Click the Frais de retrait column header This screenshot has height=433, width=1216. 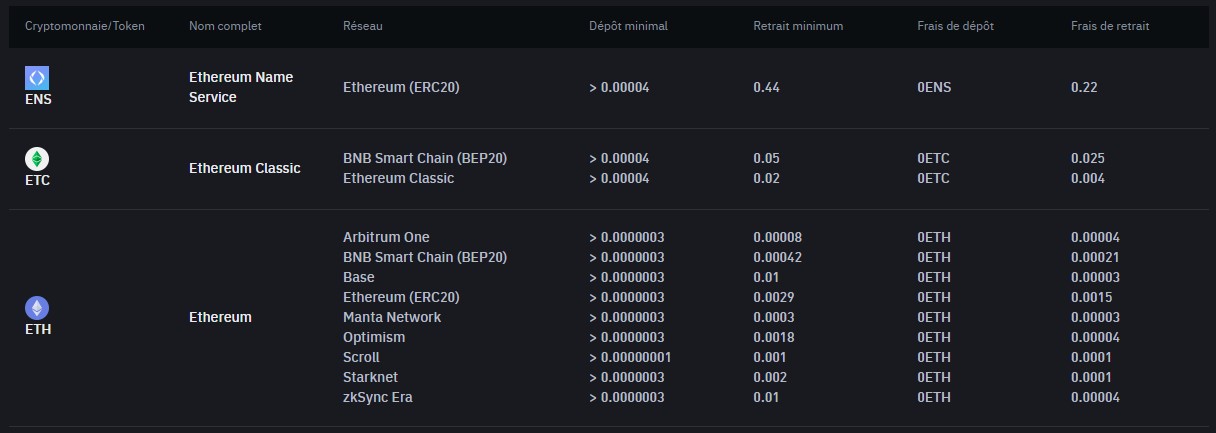coord(1110,26)
